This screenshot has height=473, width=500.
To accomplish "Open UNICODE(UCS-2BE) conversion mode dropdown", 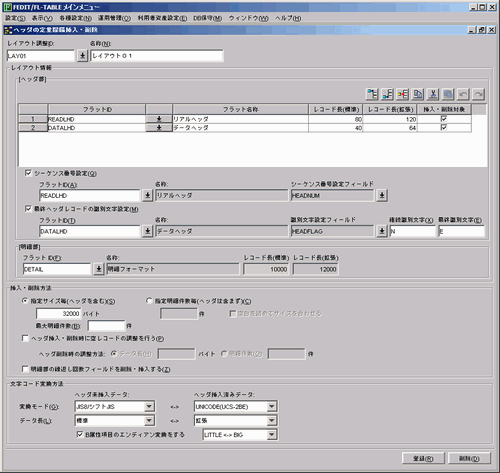I will pos(272,406).
